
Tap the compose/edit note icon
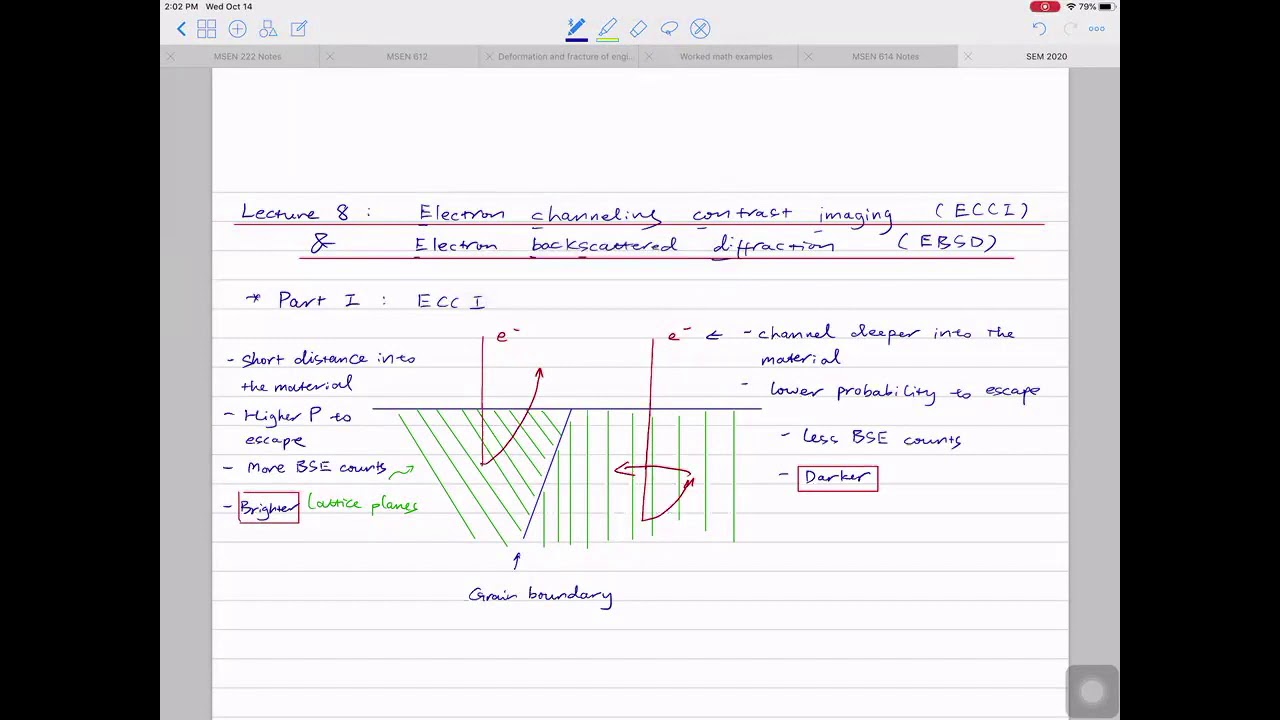coord(299,29)
